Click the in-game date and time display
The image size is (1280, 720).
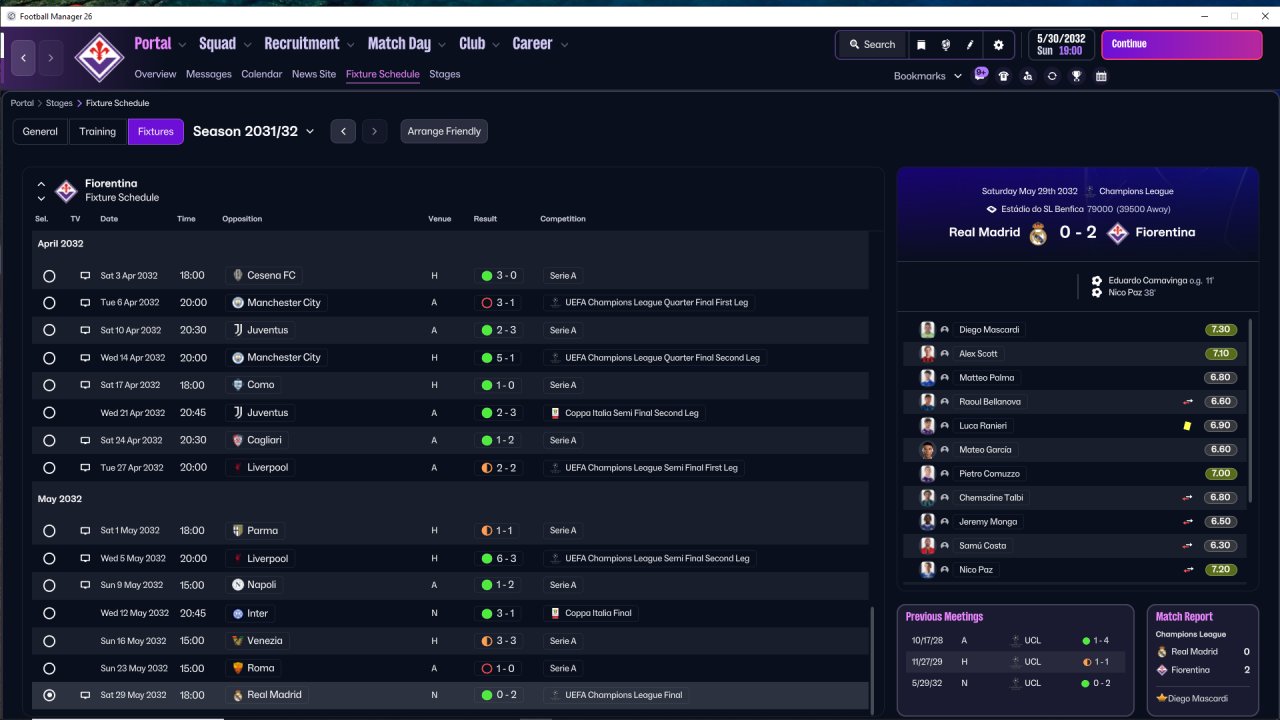tap(1062, 44)
